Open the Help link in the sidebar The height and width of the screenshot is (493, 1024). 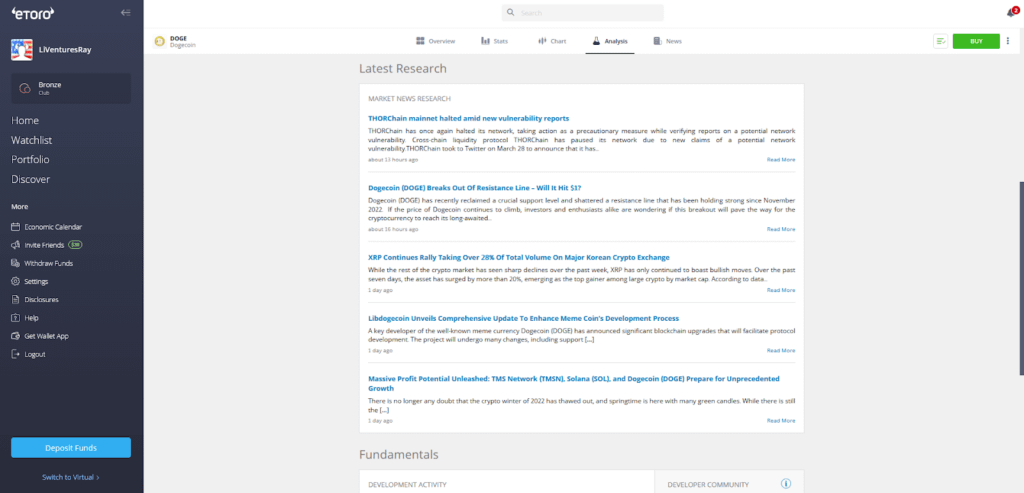[x=31, y=318]
